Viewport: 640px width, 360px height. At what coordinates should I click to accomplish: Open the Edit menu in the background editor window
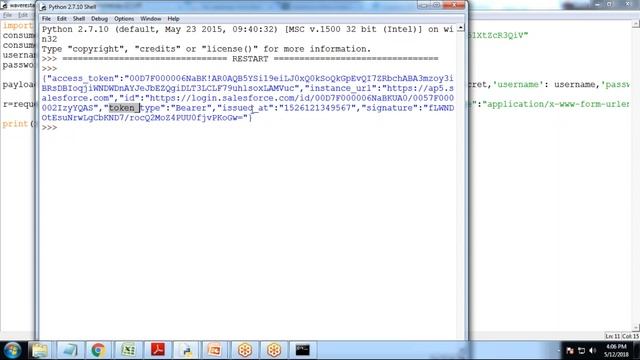23,15
